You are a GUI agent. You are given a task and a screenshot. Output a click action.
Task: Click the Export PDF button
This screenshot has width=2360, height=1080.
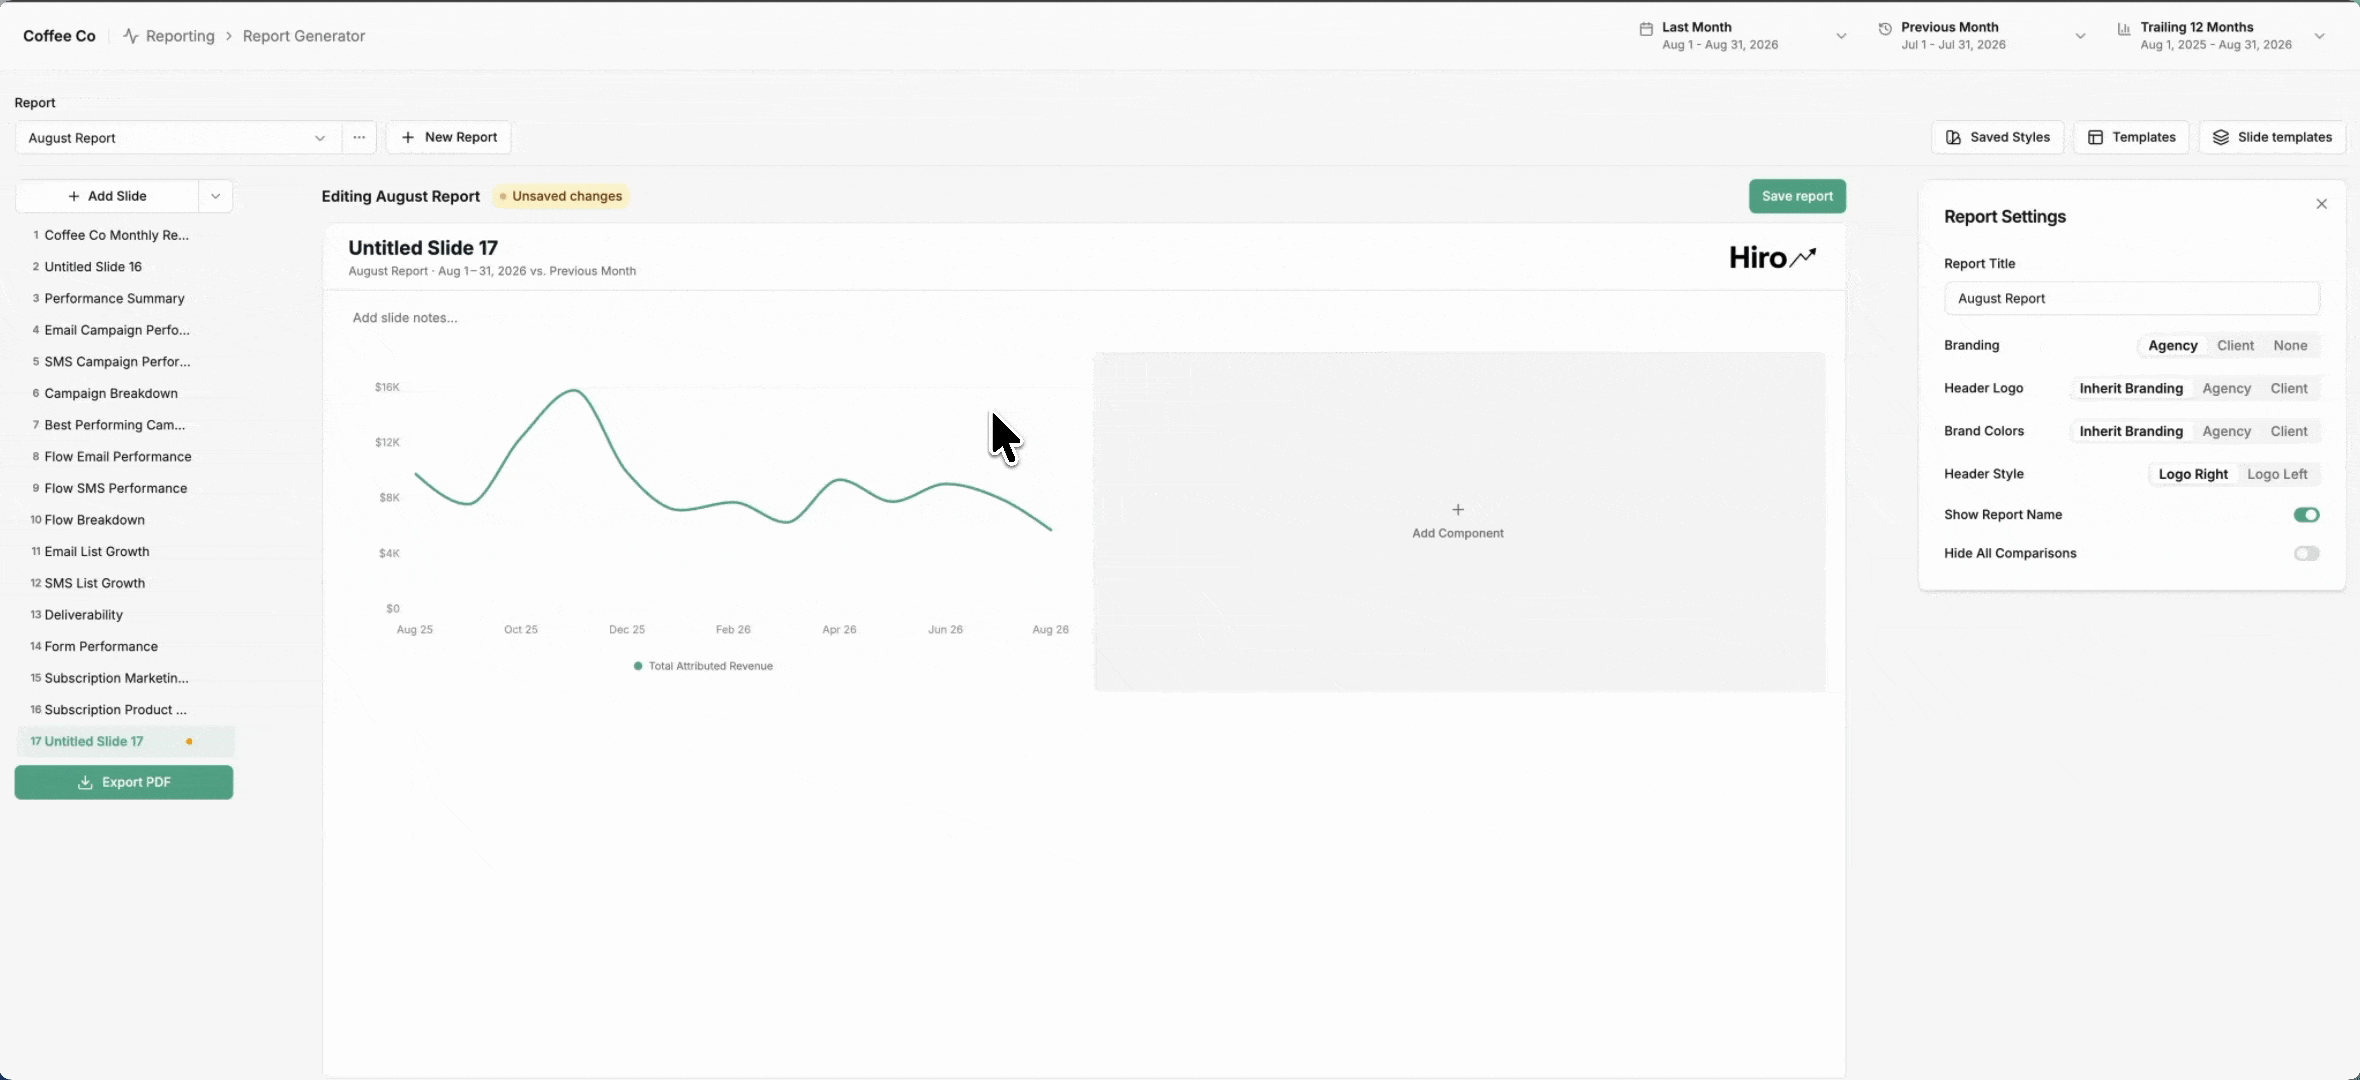point(124,782)
